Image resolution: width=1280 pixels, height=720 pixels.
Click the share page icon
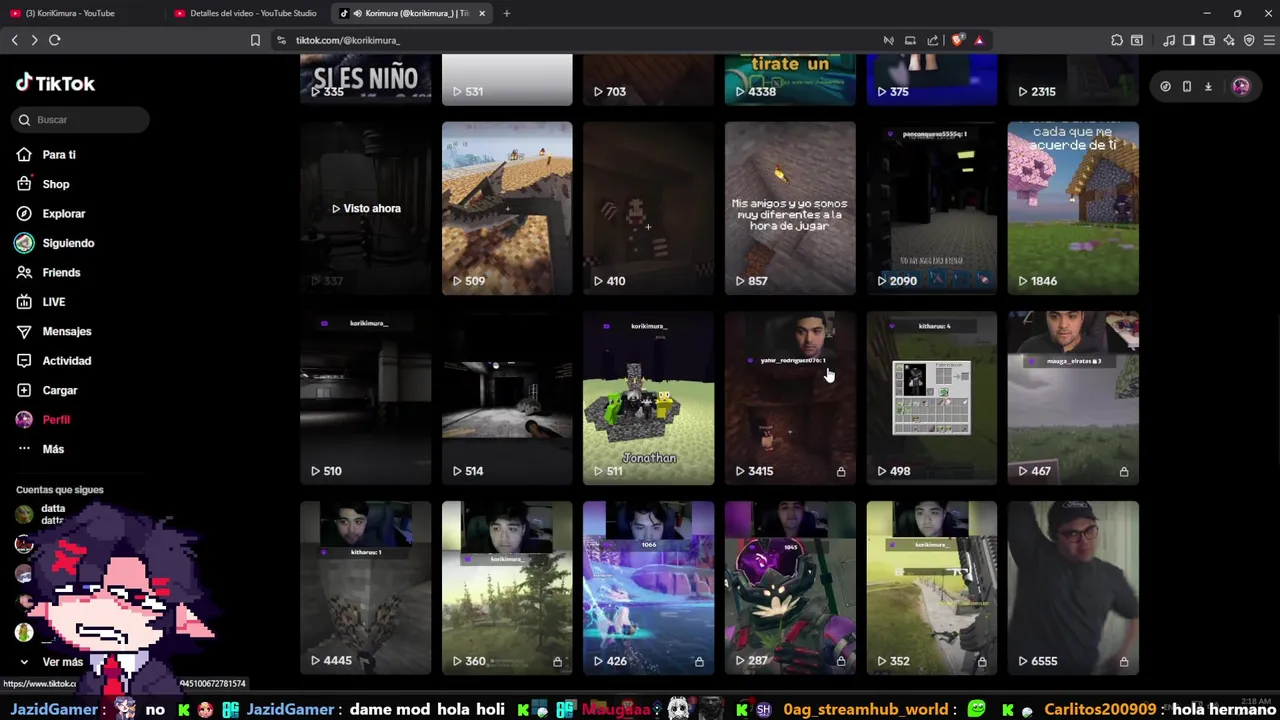[933, 40]
